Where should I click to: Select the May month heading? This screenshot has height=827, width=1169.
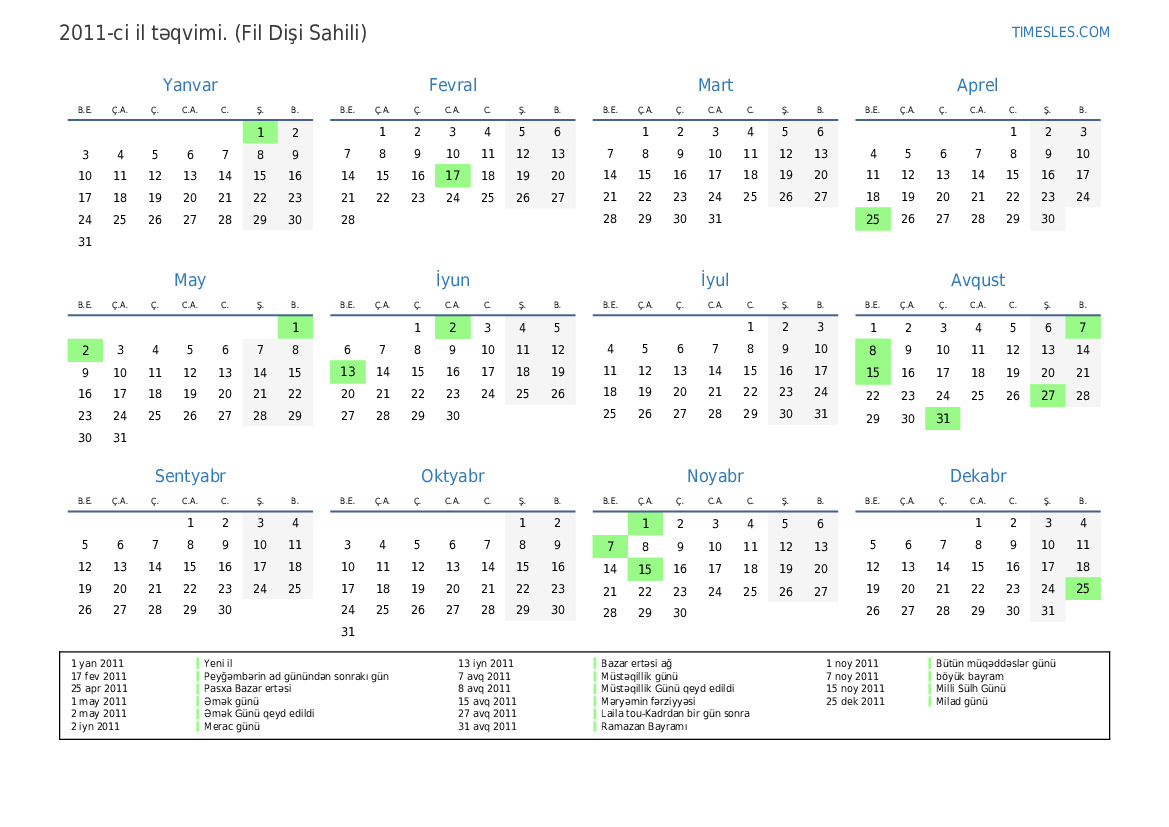(190, 280)
